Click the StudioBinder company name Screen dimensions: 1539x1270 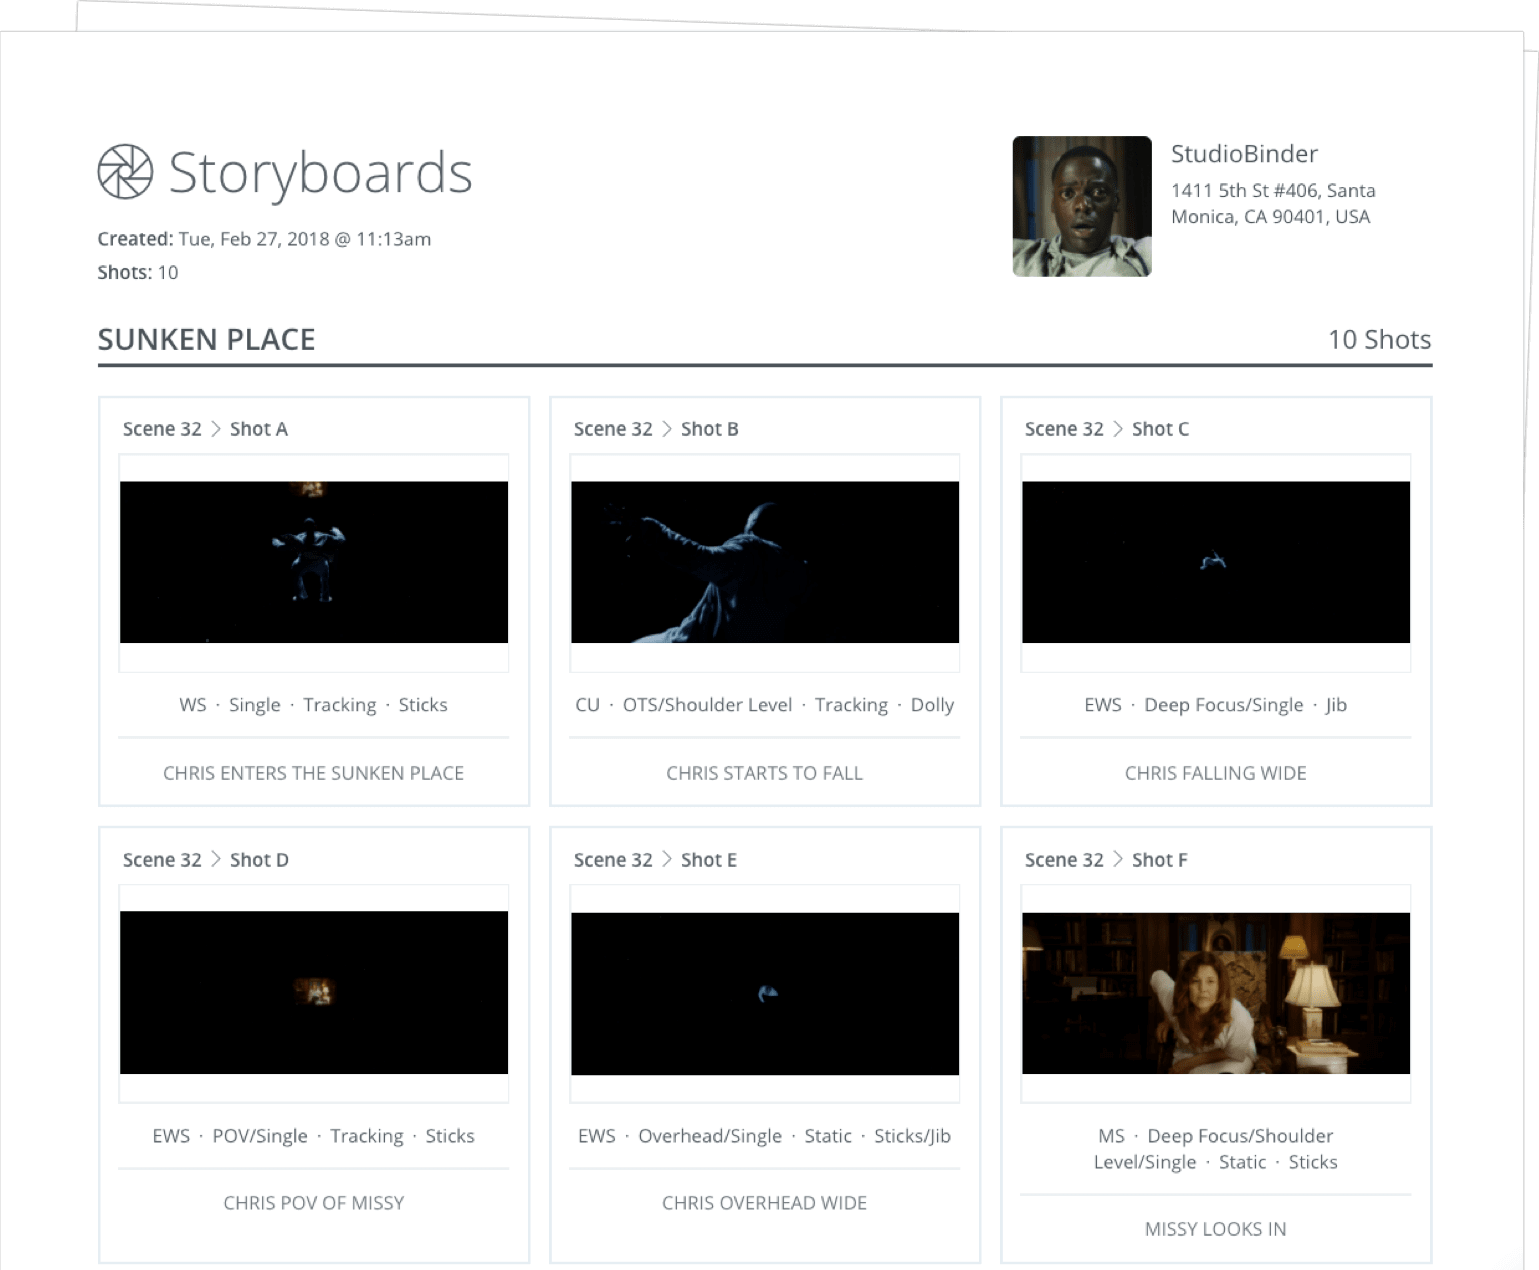point(1244,154)
